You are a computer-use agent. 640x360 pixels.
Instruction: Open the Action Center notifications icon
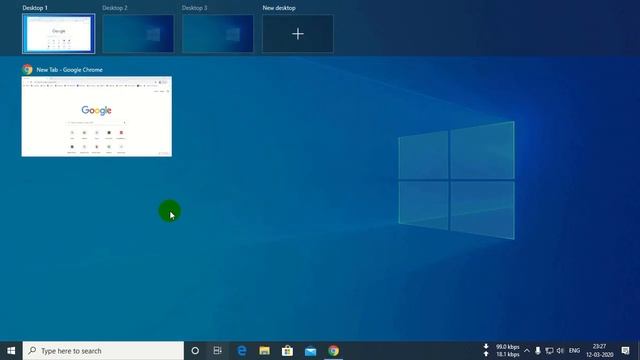coord(625,351)
